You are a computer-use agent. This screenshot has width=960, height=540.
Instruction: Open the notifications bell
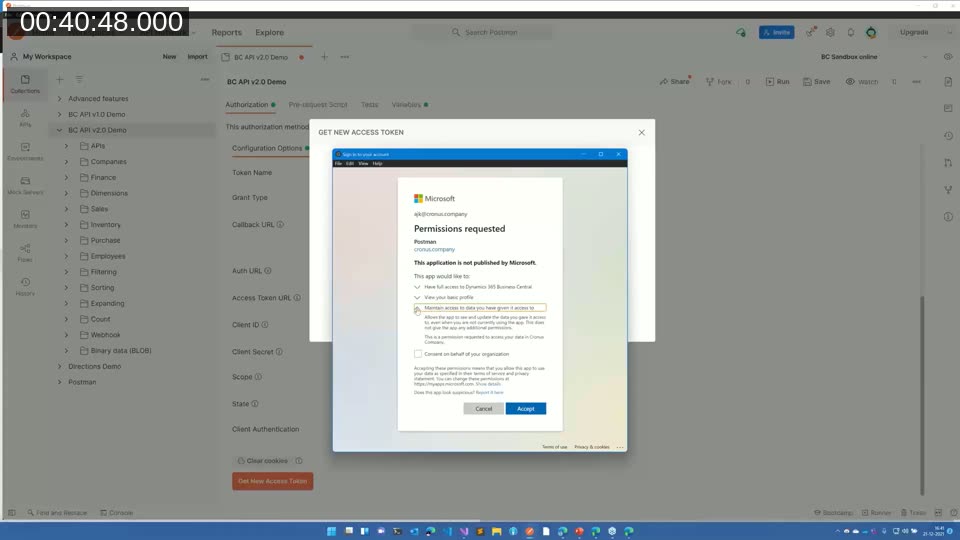[x=850, y=32]
